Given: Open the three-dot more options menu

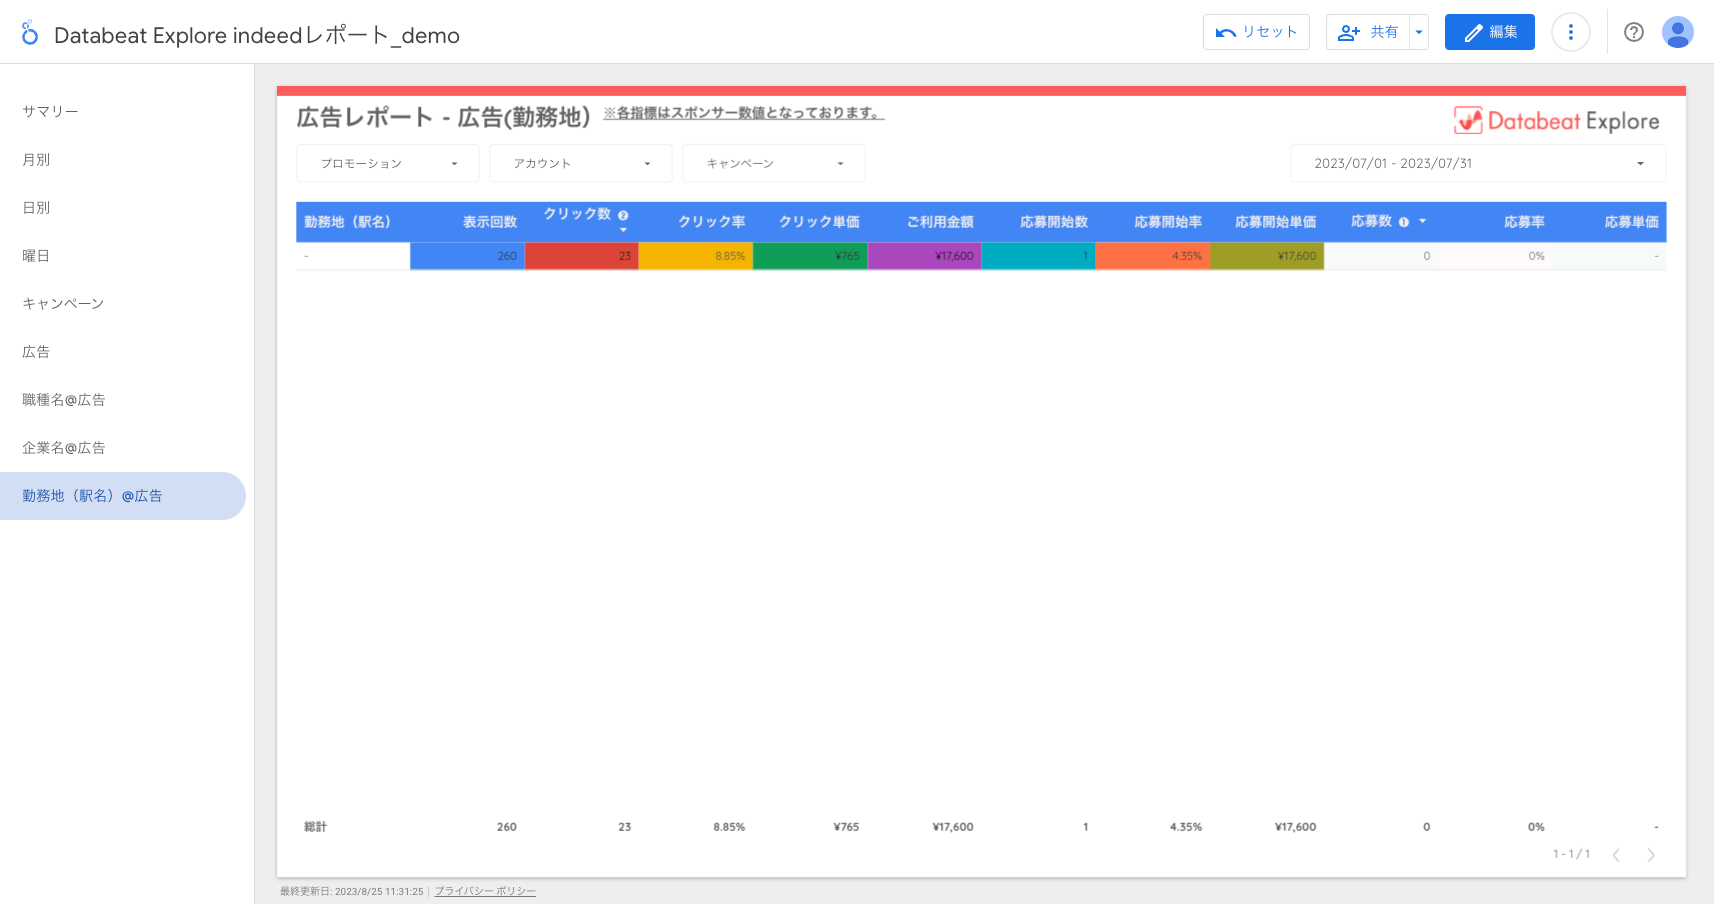Looking at the screenshot, I should pos(1571,32).
